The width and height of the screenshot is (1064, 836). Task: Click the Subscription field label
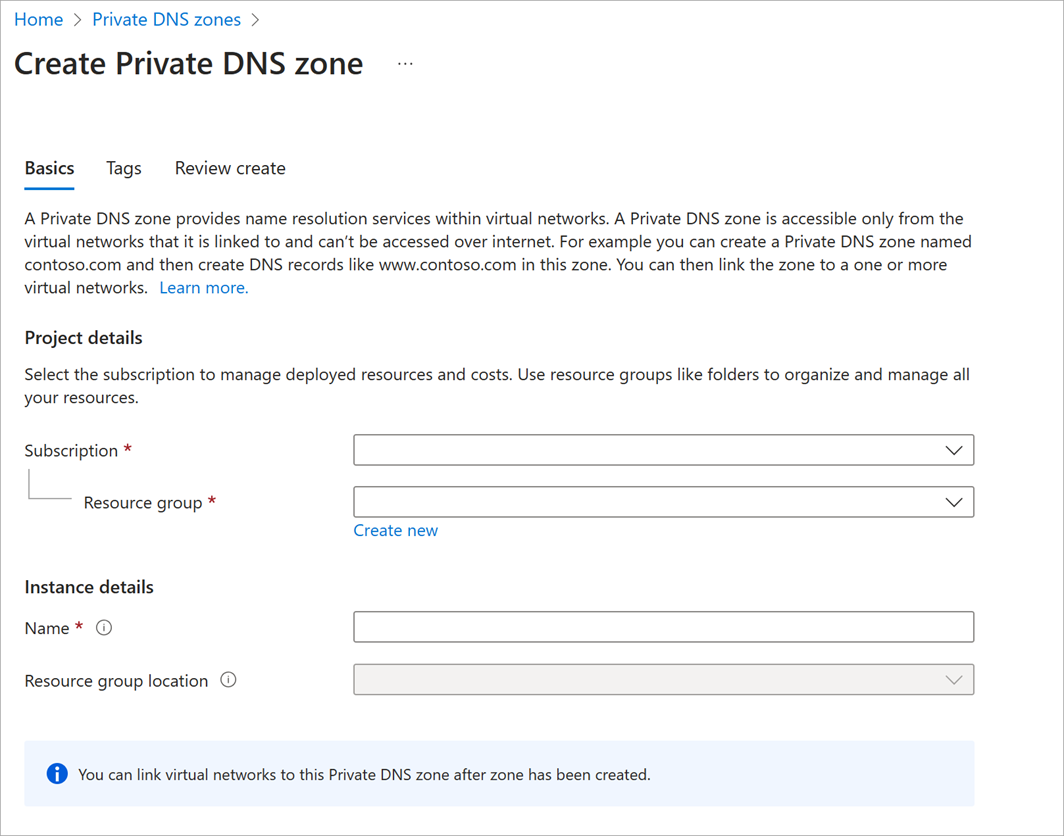[x=71, y=451]
